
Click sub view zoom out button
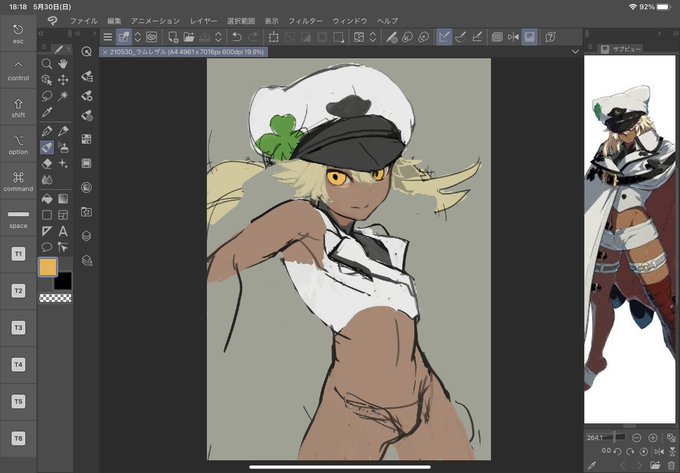tap(636, 437)
